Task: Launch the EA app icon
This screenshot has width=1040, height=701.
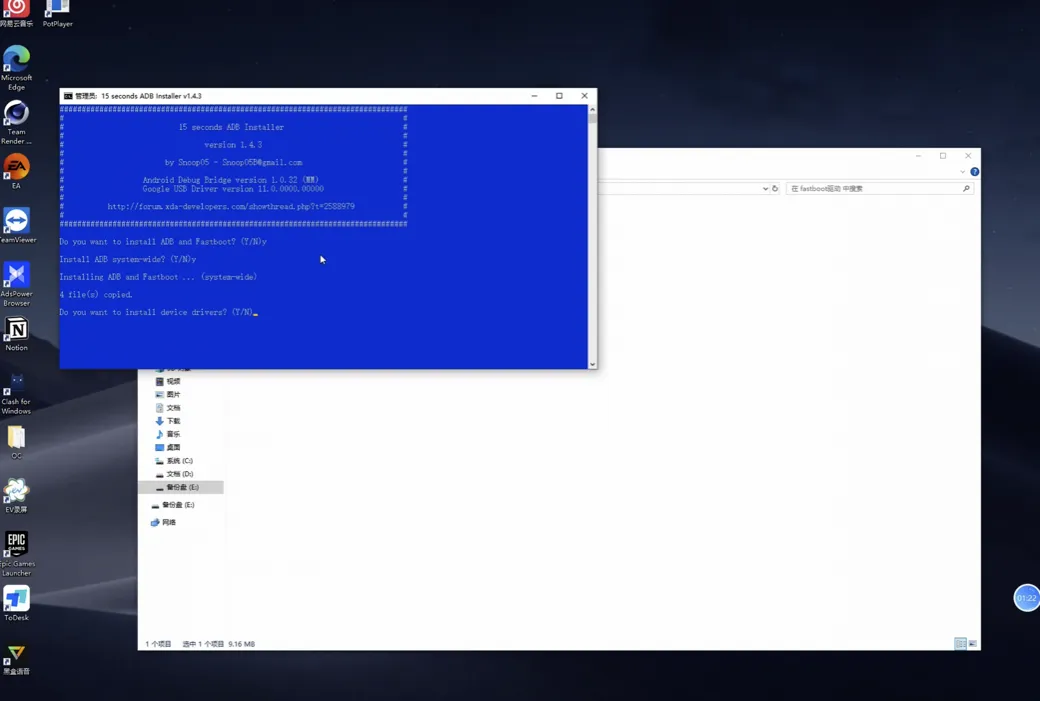Action: tap(17, 172)
